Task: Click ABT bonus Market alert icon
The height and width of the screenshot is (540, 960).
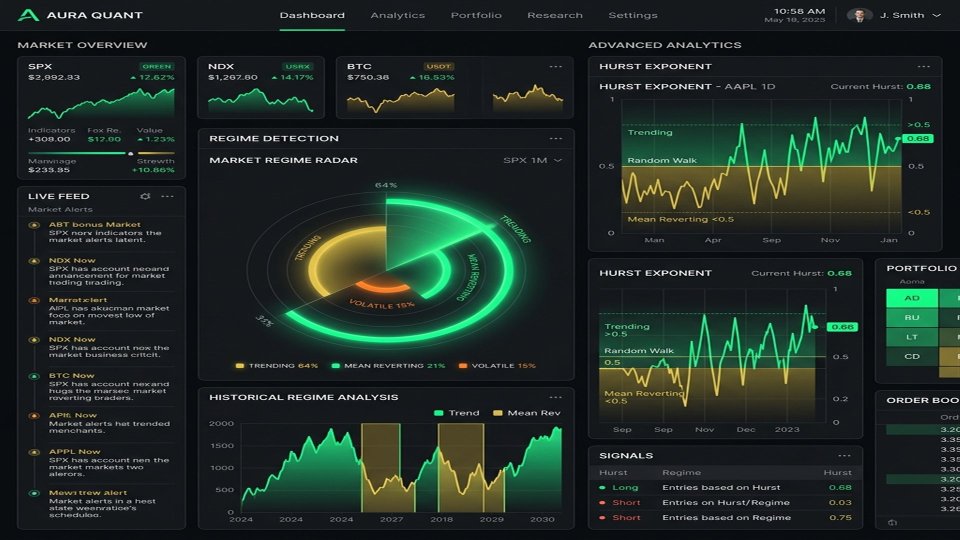Action: (x=34, y=225)
